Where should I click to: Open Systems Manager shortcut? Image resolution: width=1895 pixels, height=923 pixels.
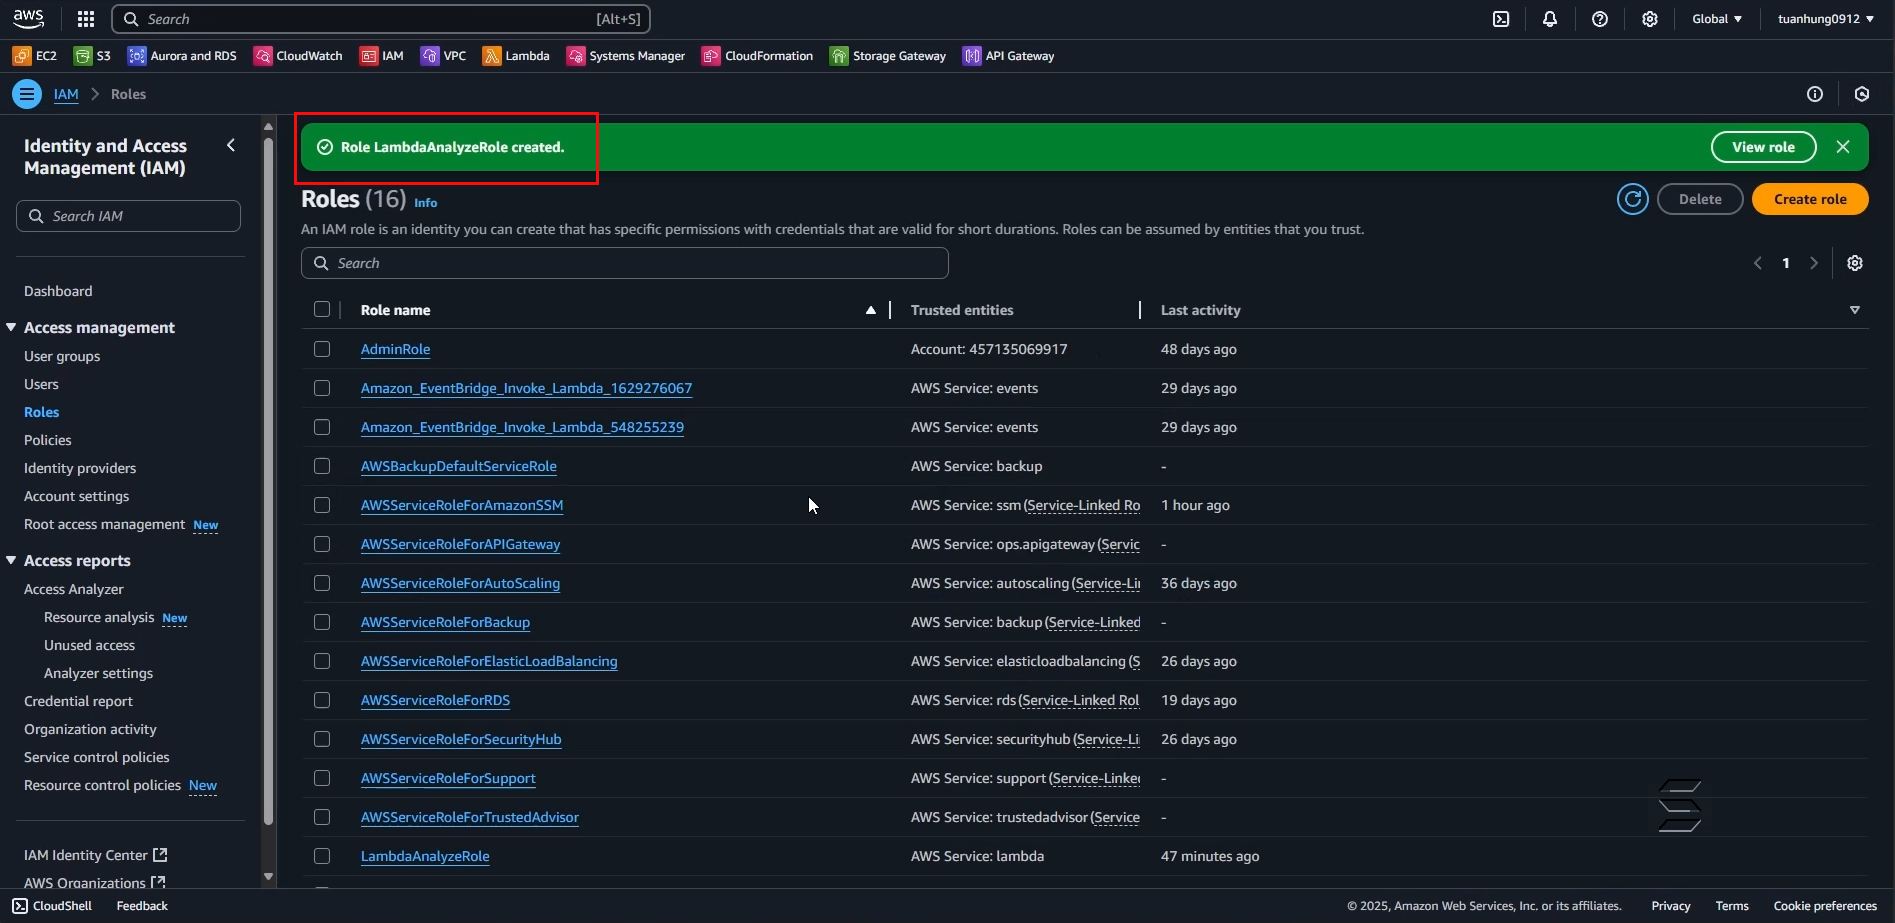tap(626, 56)
